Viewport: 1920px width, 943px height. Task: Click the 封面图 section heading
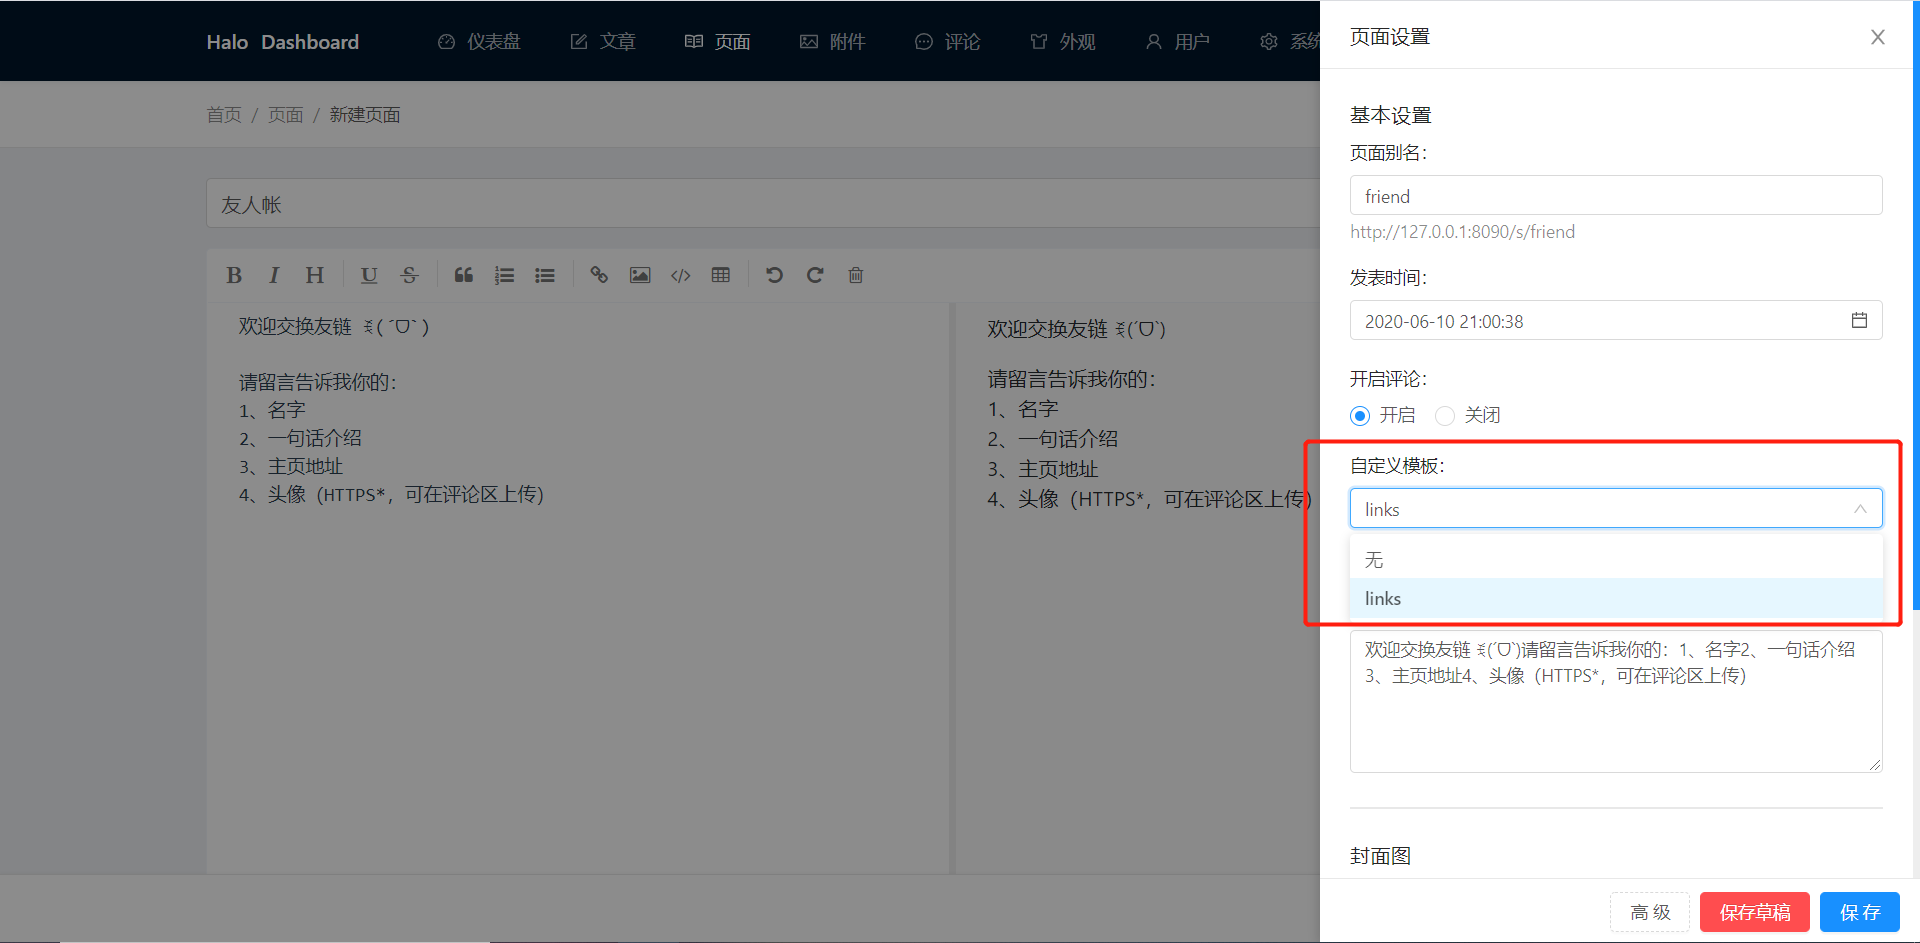[1380, 856]
